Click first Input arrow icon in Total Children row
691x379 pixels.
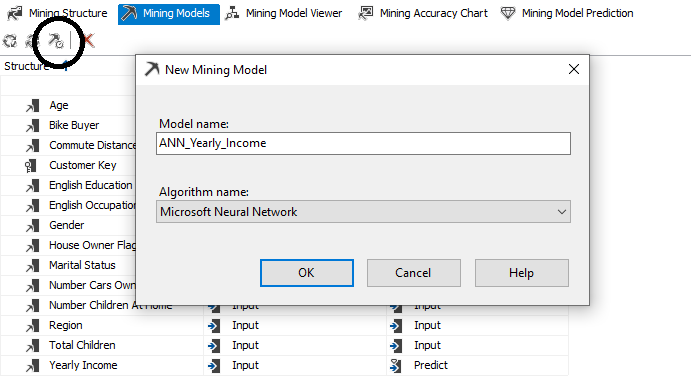point(214,346)
